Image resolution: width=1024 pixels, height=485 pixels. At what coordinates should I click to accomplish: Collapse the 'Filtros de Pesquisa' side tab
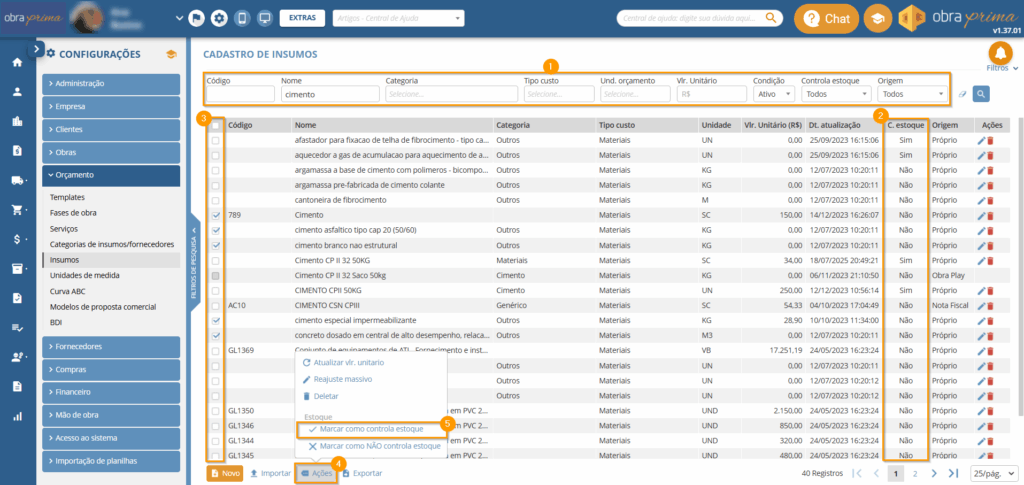(x=194, y=264)
